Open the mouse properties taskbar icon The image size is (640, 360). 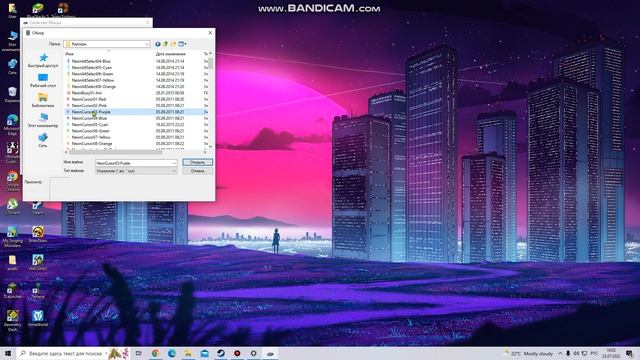point(270,353)
